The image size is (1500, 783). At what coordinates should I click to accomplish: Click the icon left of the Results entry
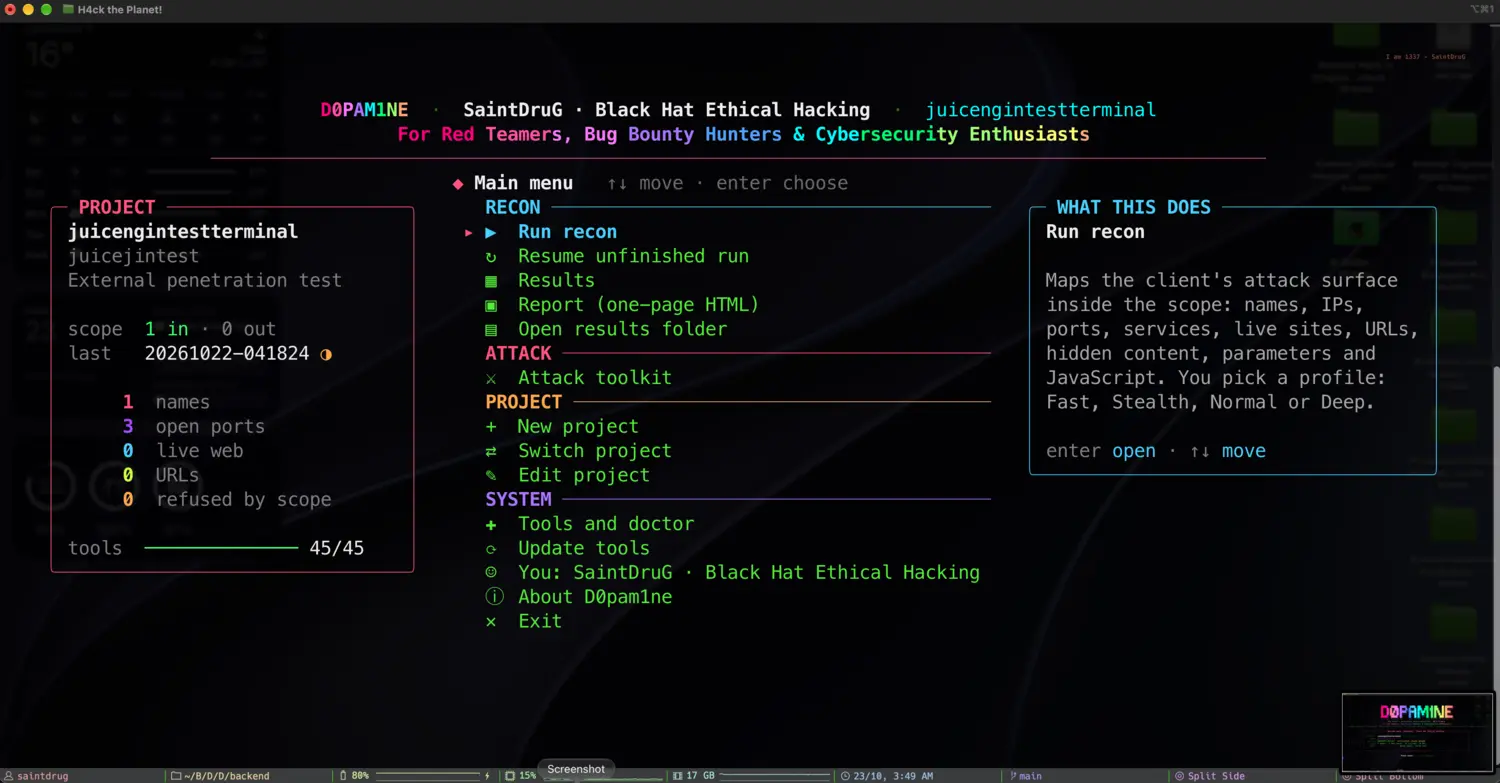tap(491, 281)
